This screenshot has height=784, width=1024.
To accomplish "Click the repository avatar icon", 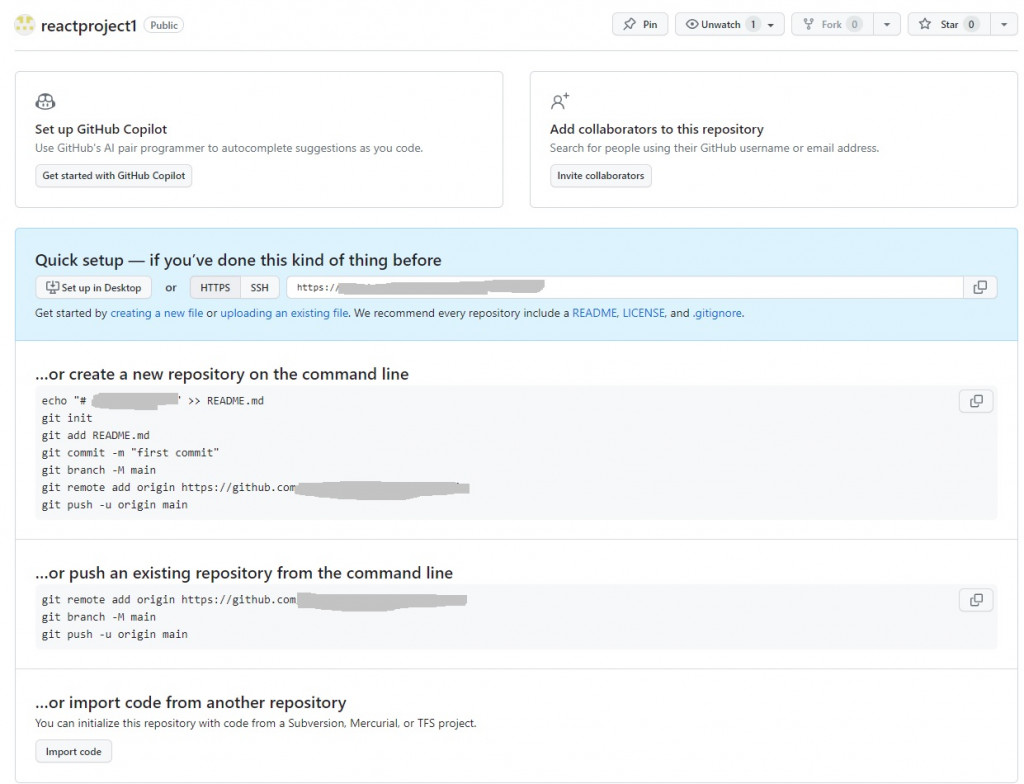I will 24,25.
